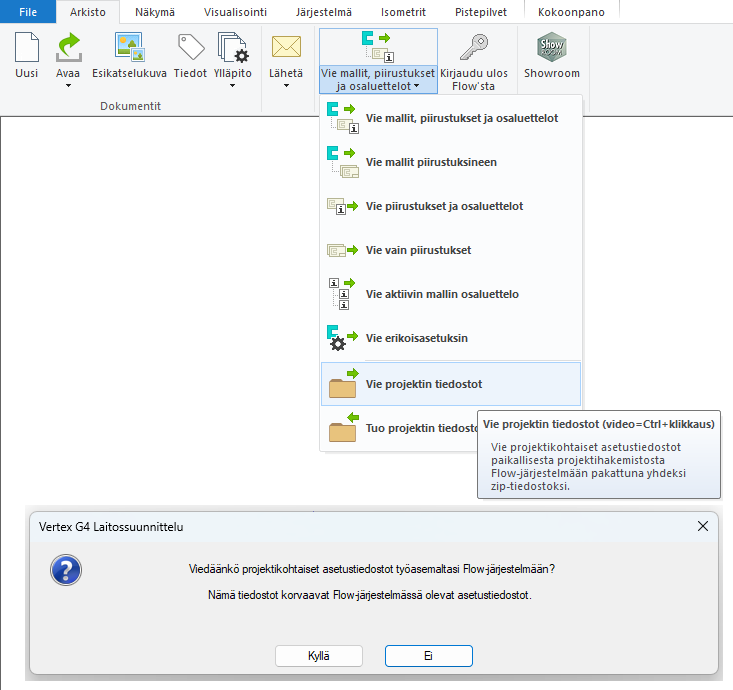Click the Lähetä envelope icon
The width and height of the screenshot is (733, 690).
(x=286, y=47)
